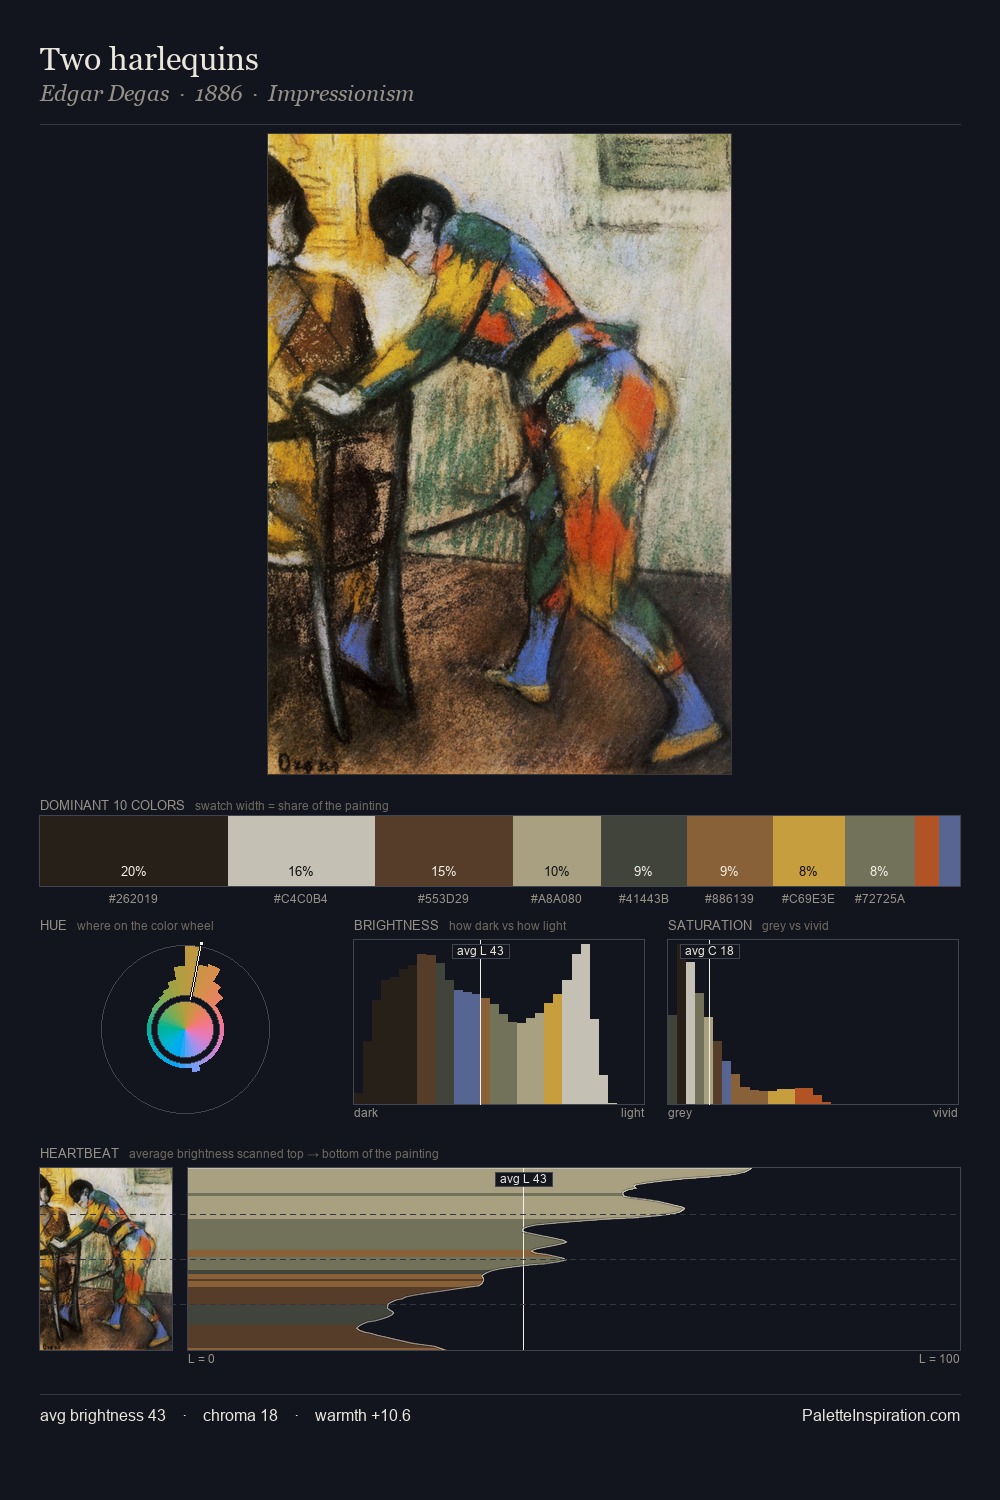Click the 'avg brightness 43' footer text
The image size is (1000, 1500).
103,1415
